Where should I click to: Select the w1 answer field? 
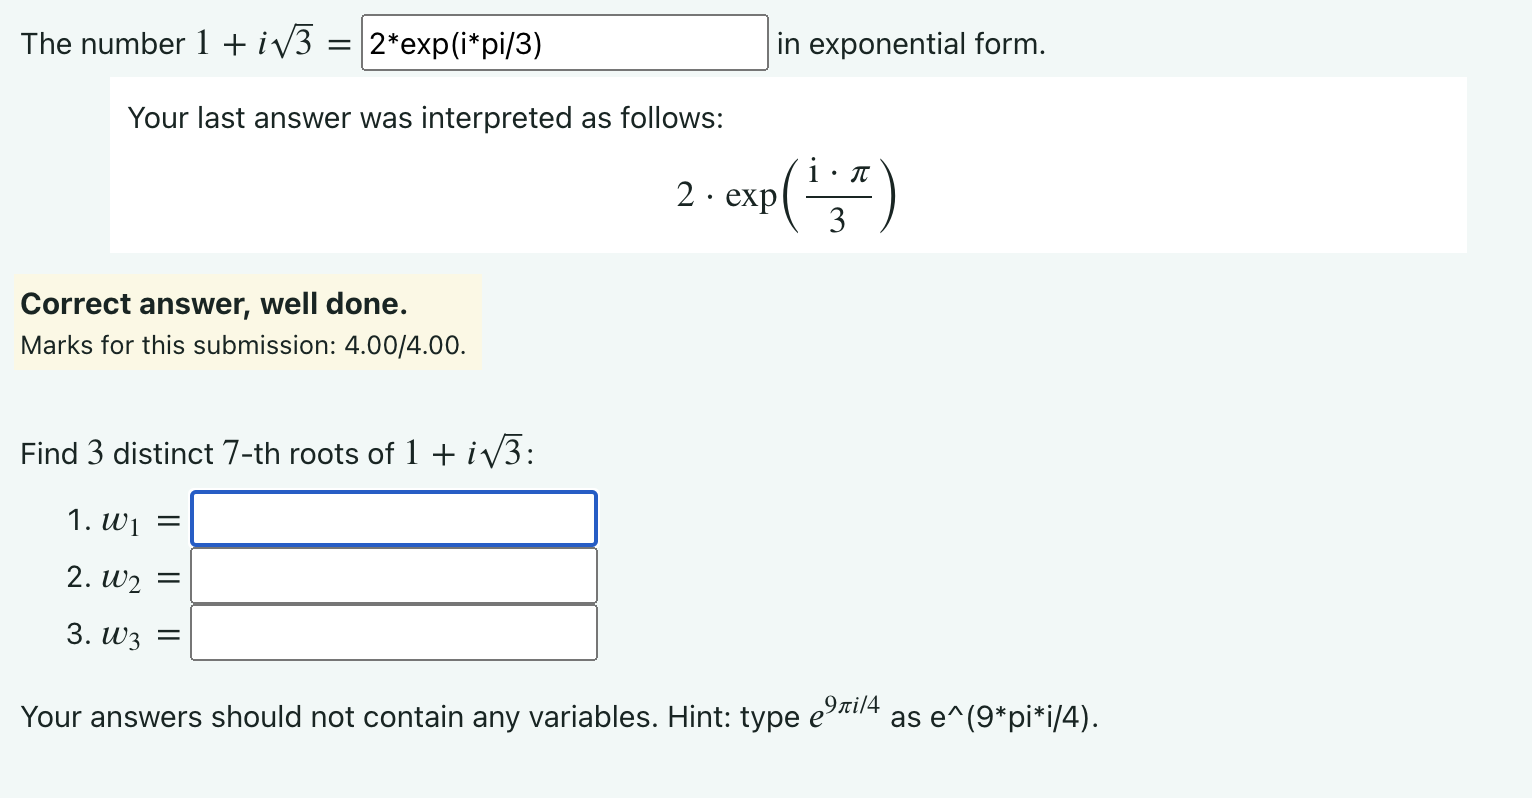click(x=393, y=518)
